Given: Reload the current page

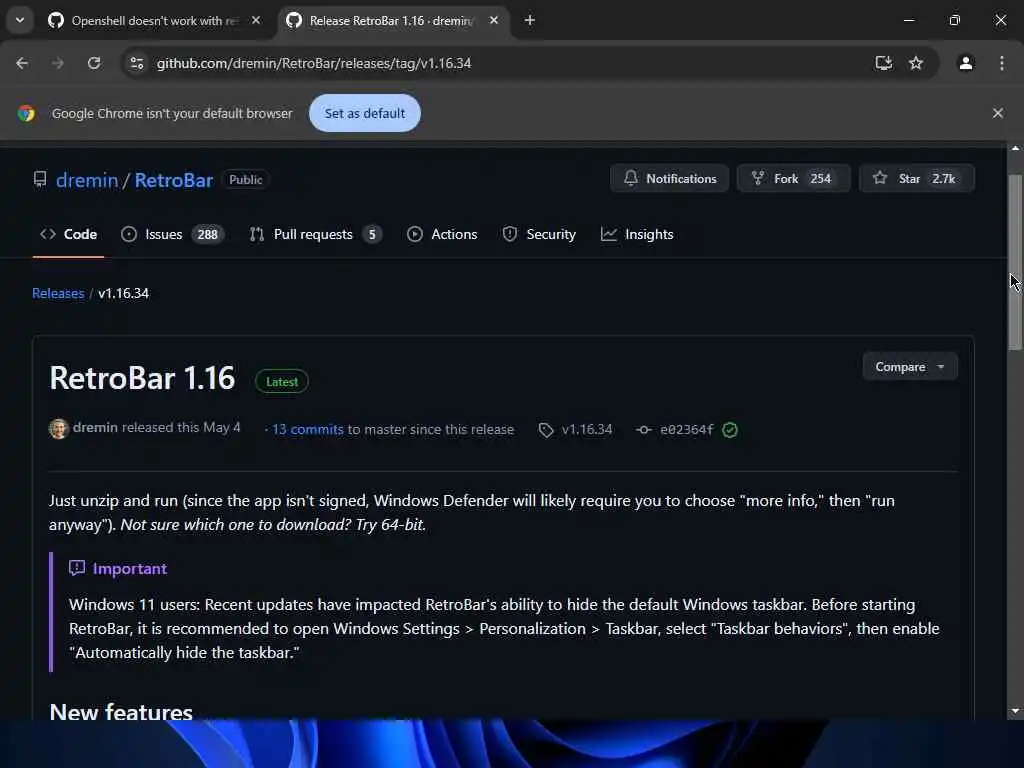Looking at the screenshot, I should pos(94,63).
